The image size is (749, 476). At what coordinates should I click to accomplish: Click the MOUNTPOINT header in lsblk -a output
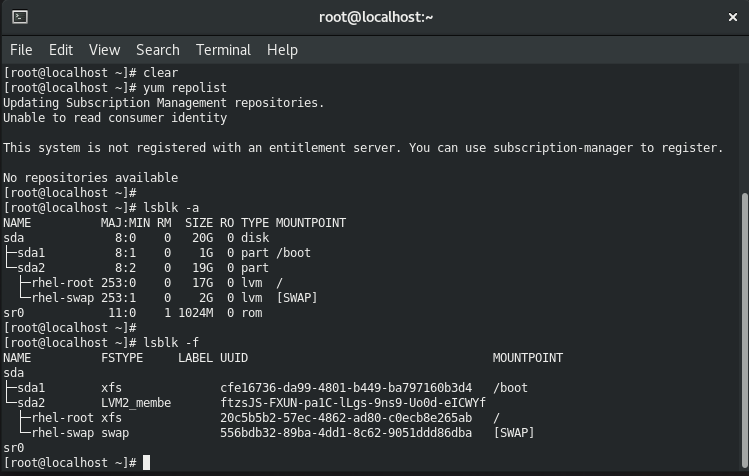click(x=310, y=223)
